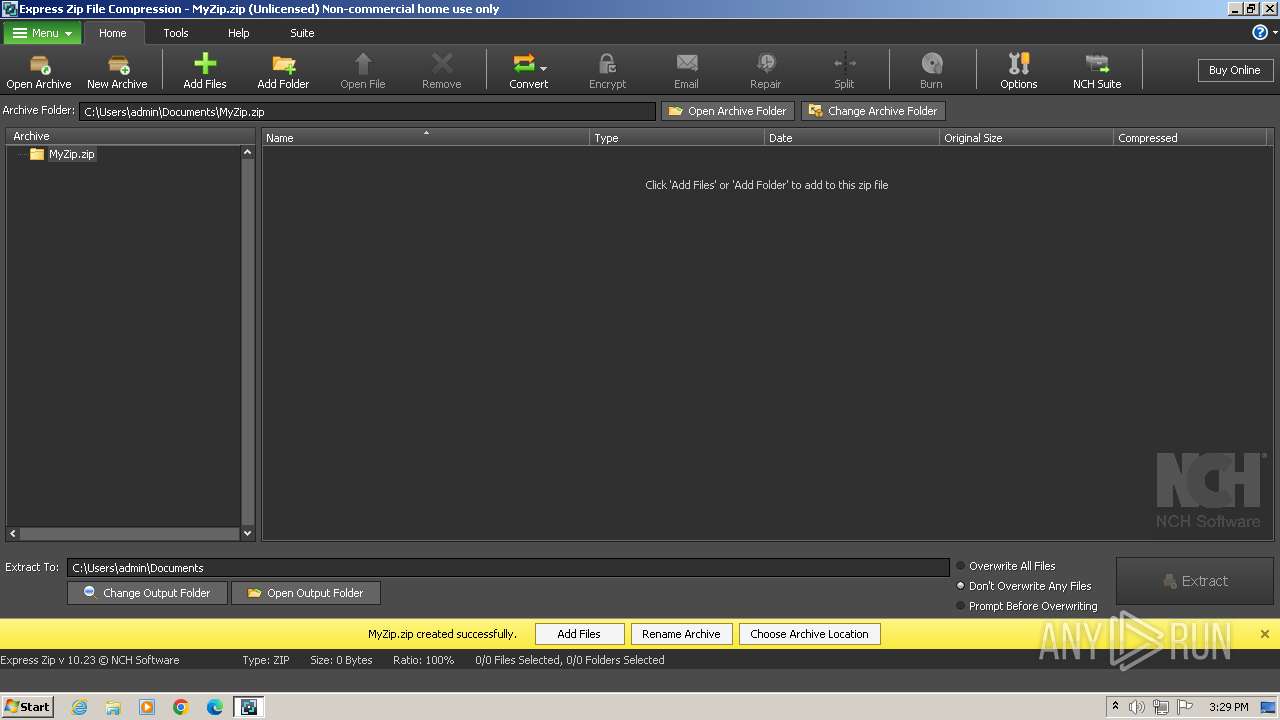Click the volume speaker tray icon

point(1137,707)
